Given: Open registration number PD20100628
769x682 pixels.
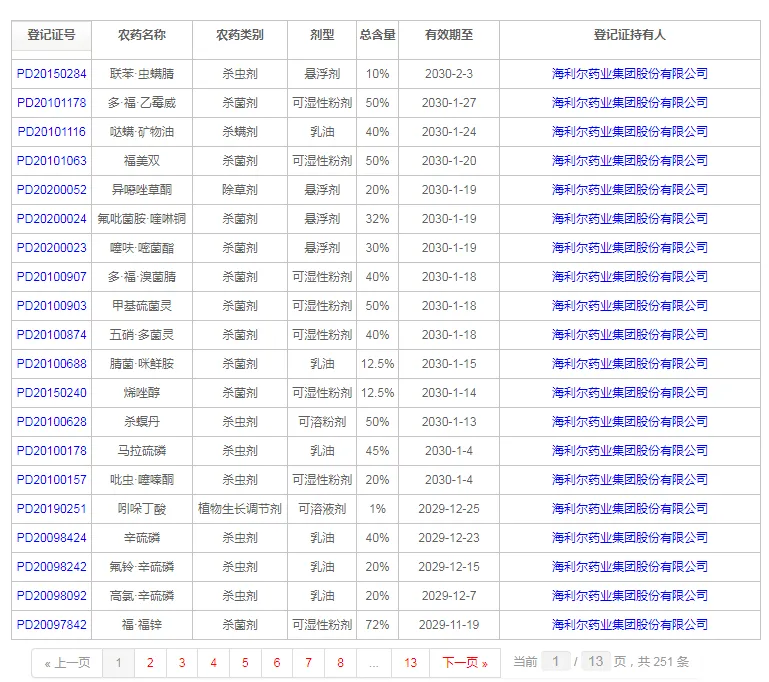Looking at the screenshot, I should (x=51, y=422).
